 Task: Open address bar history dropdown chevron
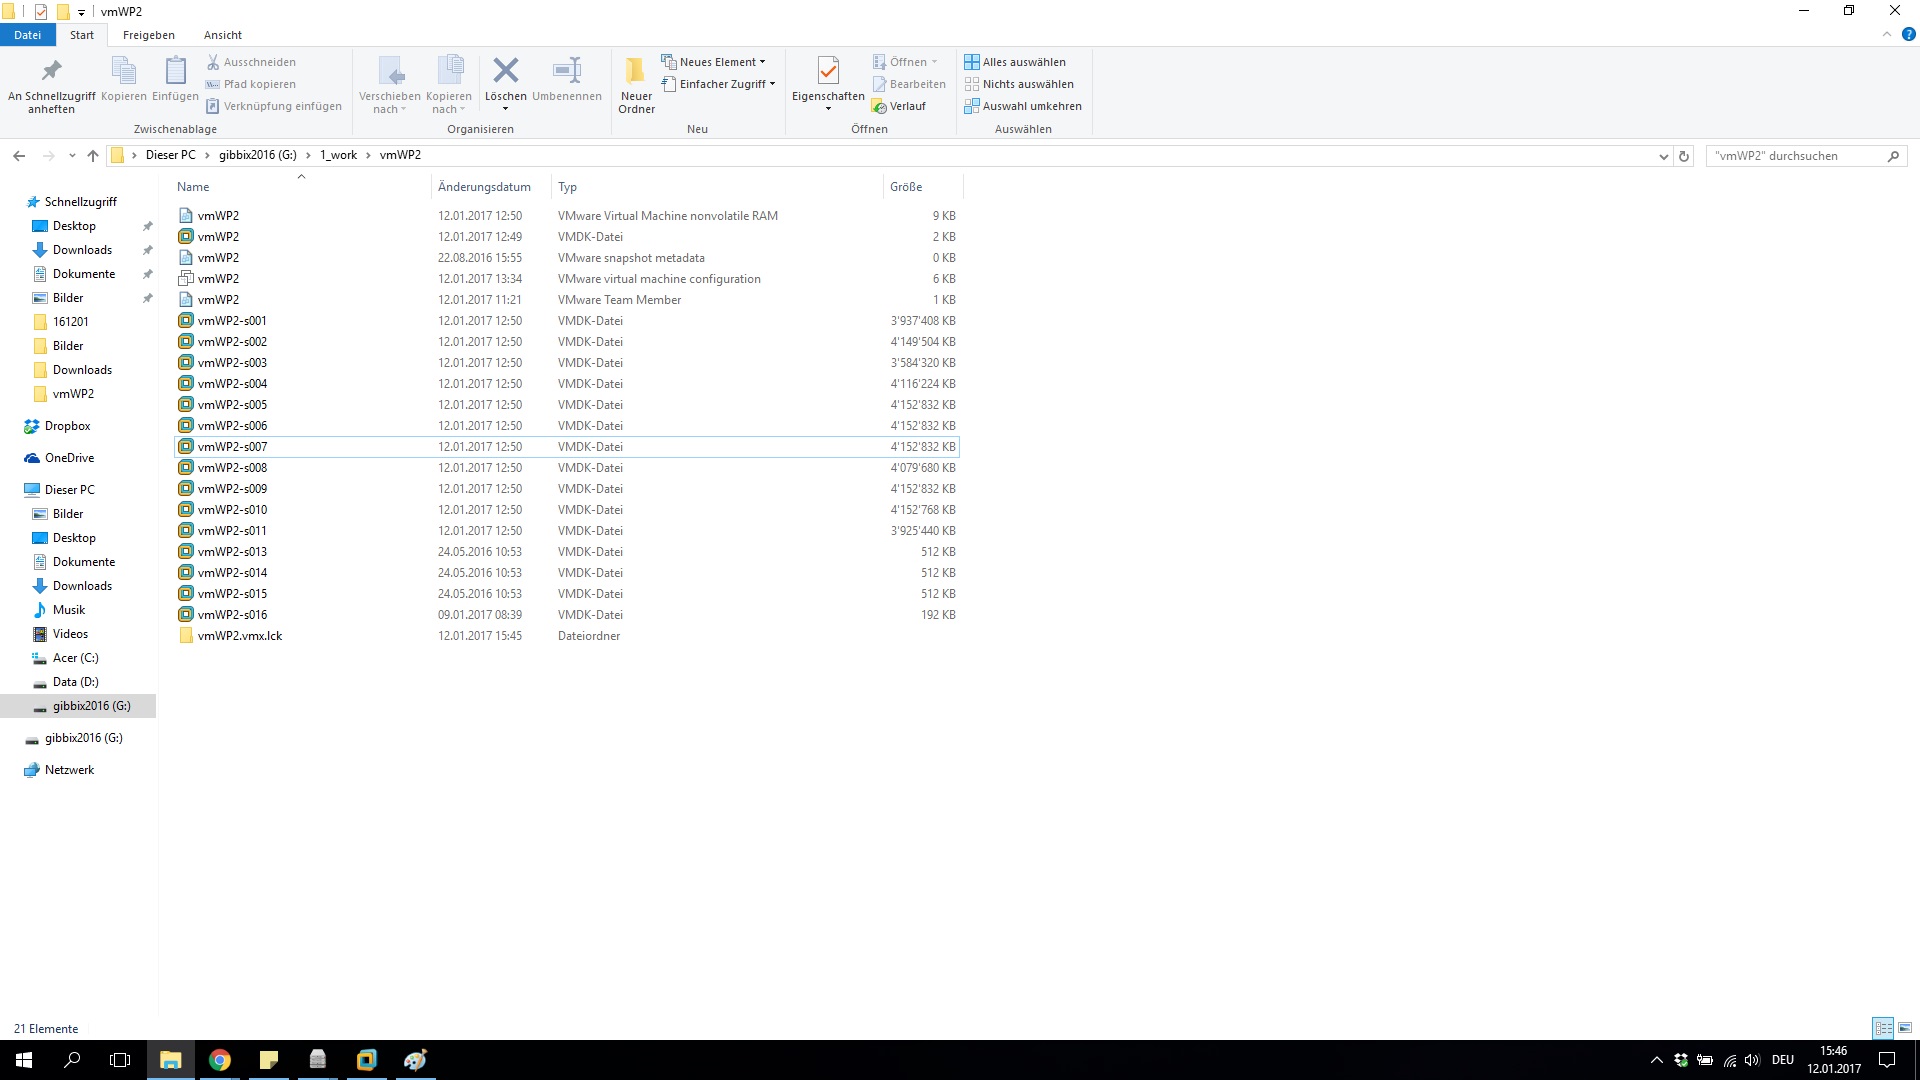(x=1664, y=156)
